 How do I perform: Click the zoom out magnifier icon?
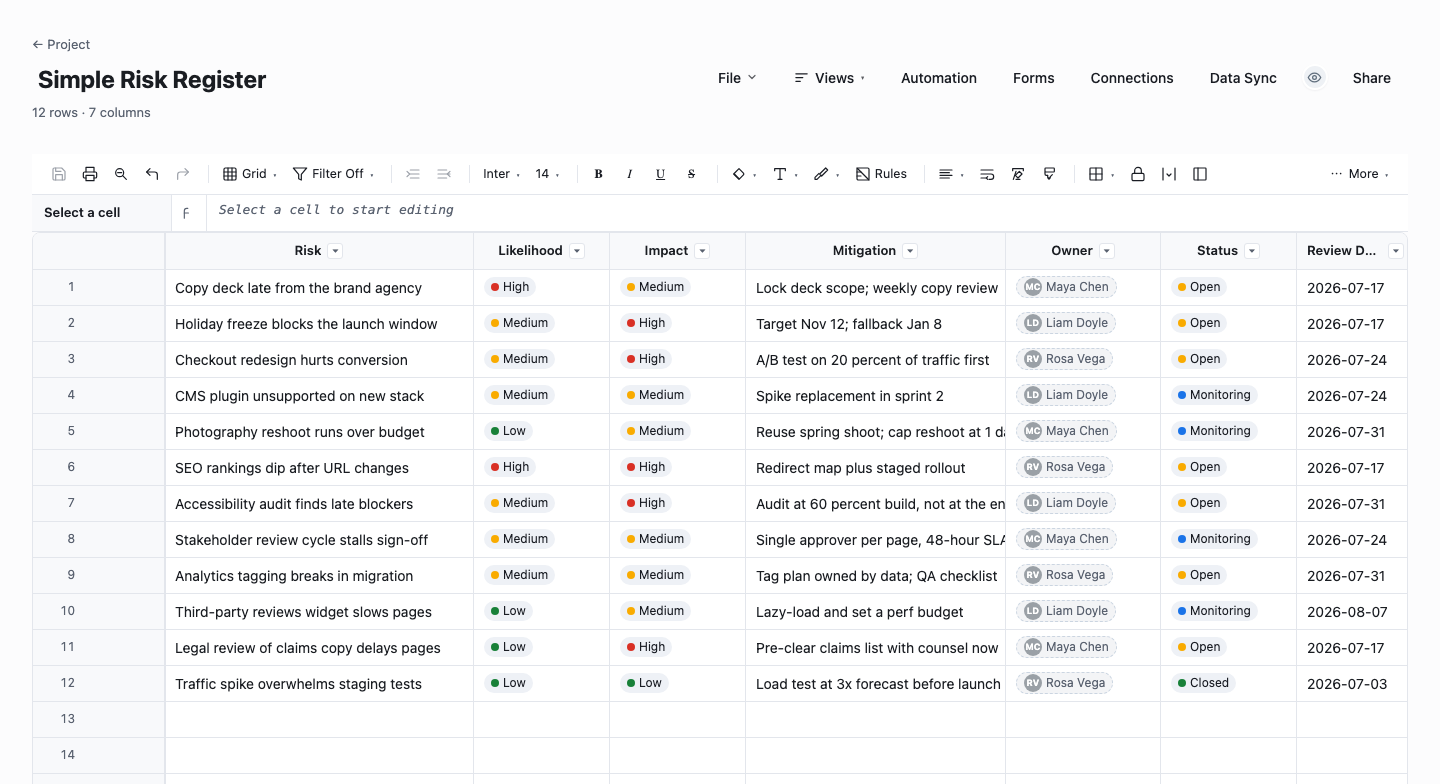coord(121,174)
